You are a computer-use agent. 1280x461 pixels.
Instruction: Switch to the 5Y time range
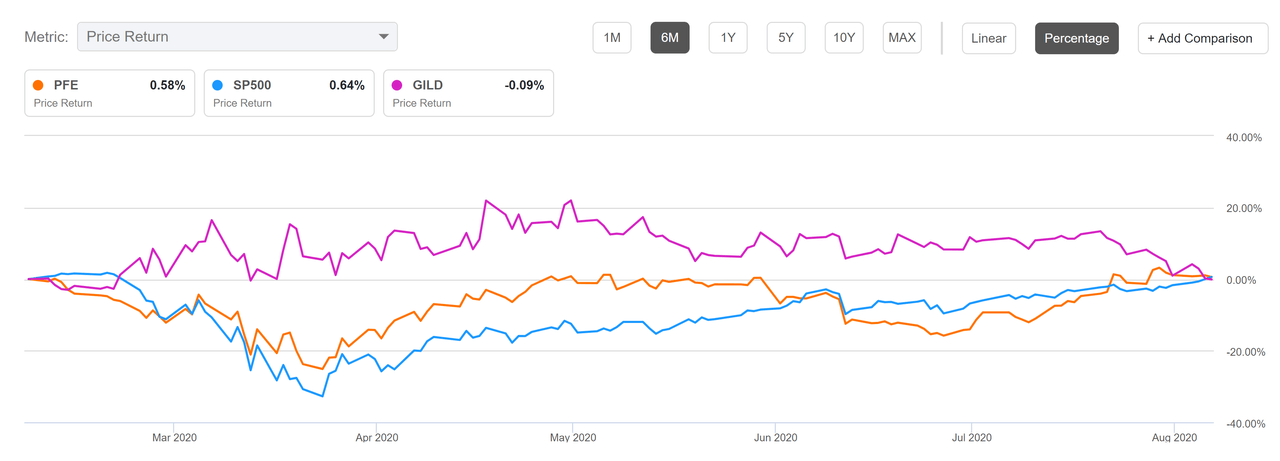pos(786,38)
